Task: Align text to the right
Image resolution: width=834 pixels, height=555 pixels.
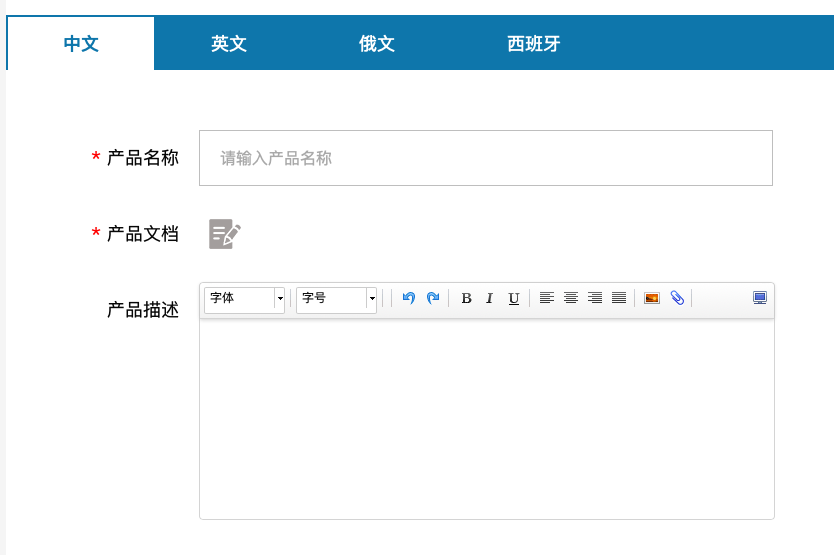Action: pyautogui.click(x=595, y=298)
